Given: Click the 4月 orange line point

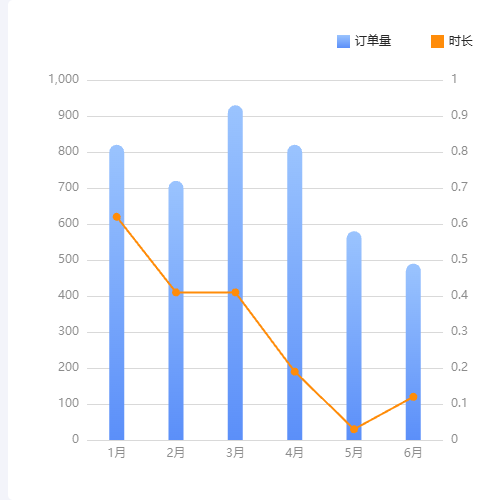Looking at the screenshot, I should (x=295, y=372).
